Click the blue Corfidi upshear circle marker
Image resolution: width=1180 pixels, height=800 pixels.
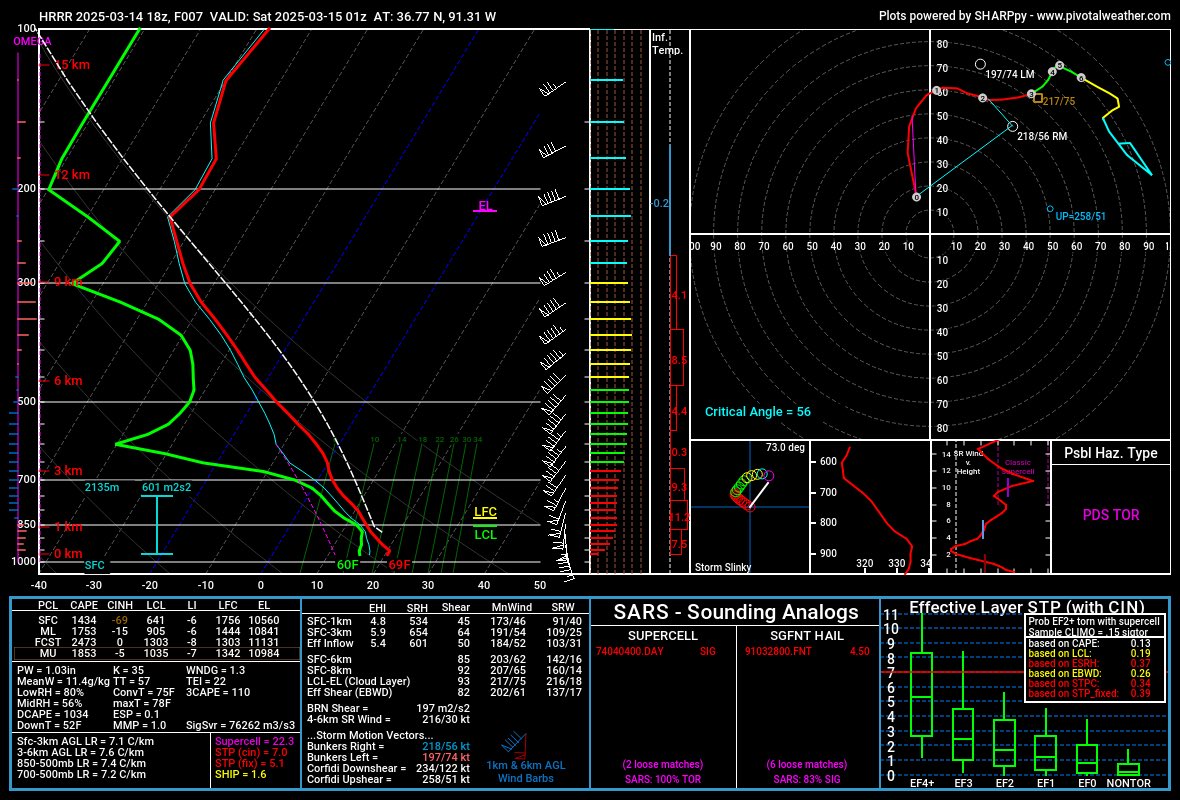(1050, 209)
